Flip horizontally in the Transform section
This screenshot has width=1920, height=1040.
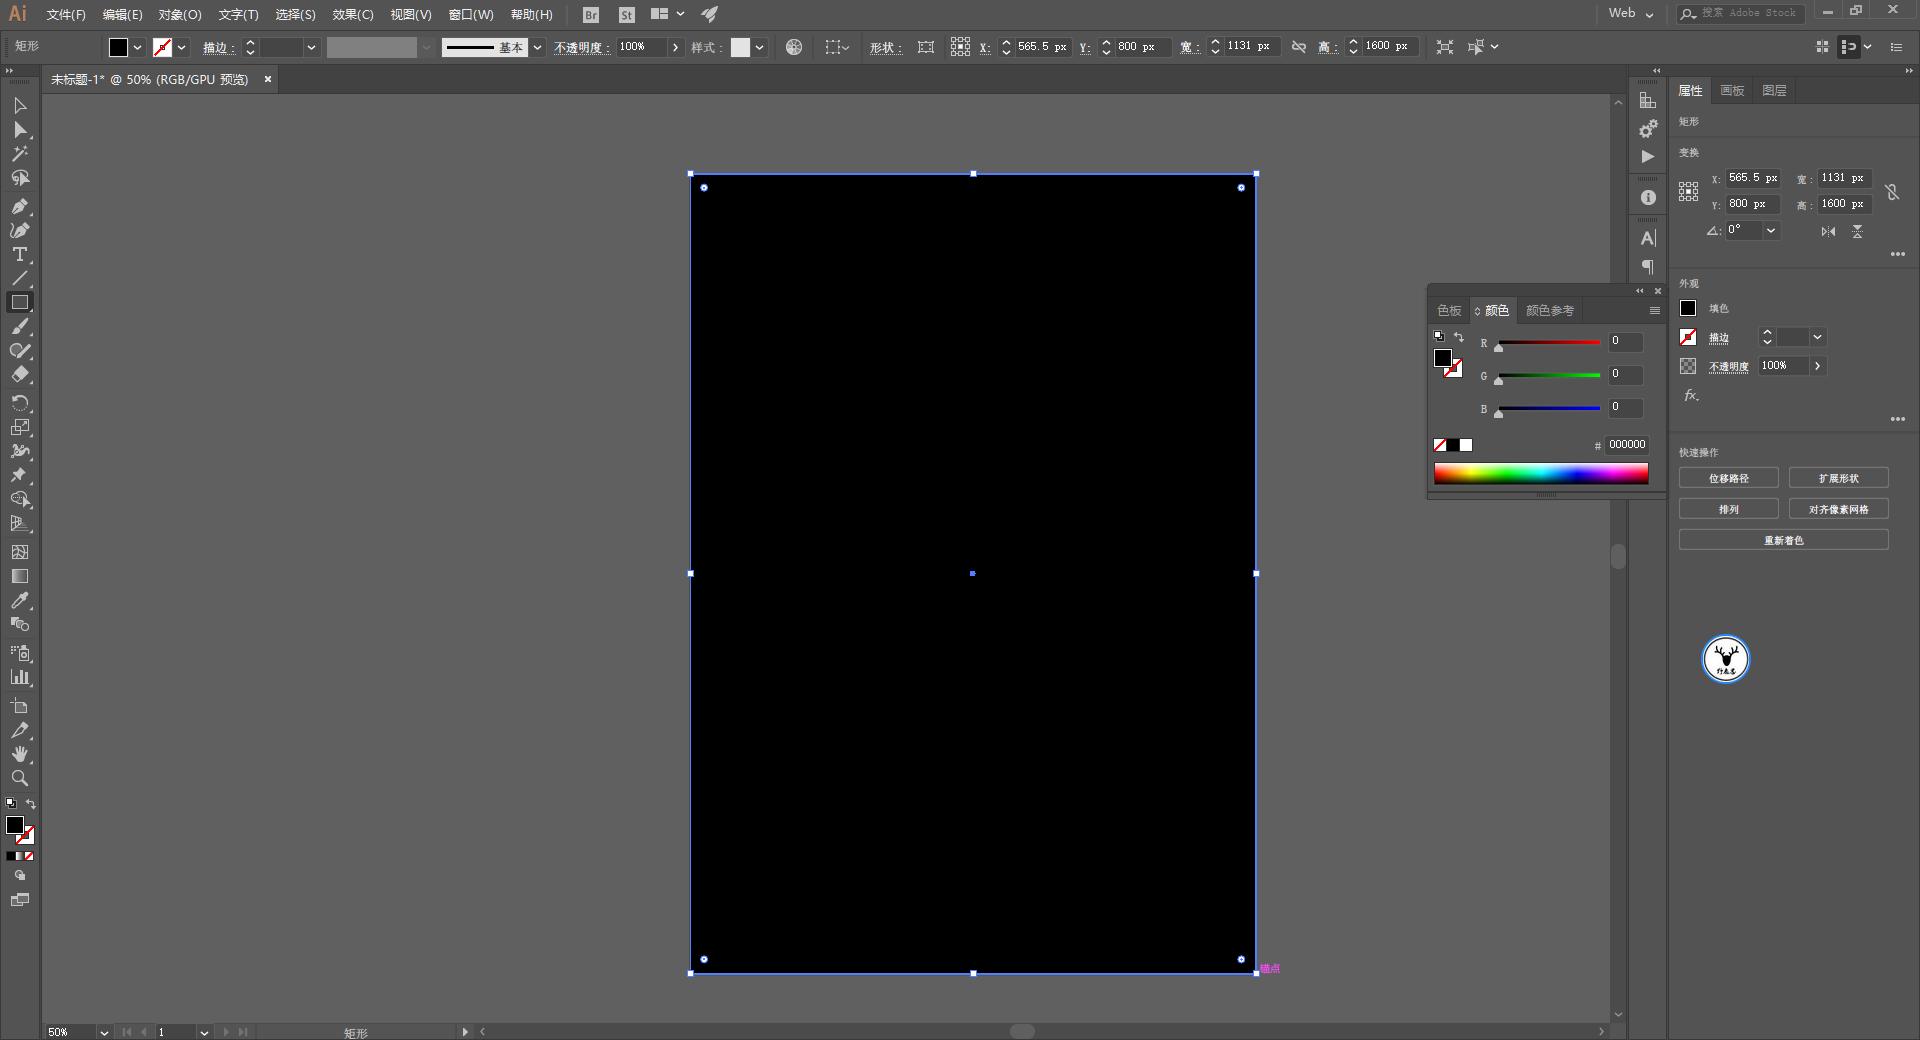pyautogui.click(x=1828, y=231)
